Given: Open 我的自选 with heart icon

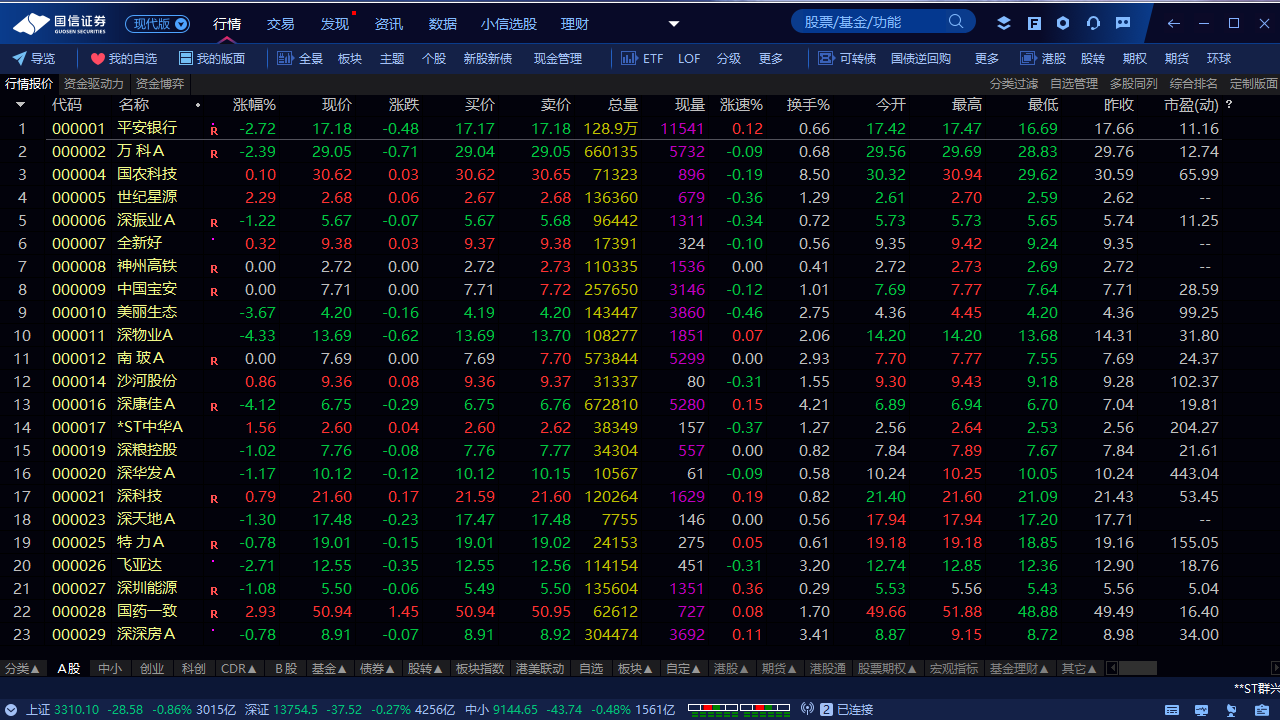Looking at the screenshot, I should pyautogui.click(x=123, y=59).
